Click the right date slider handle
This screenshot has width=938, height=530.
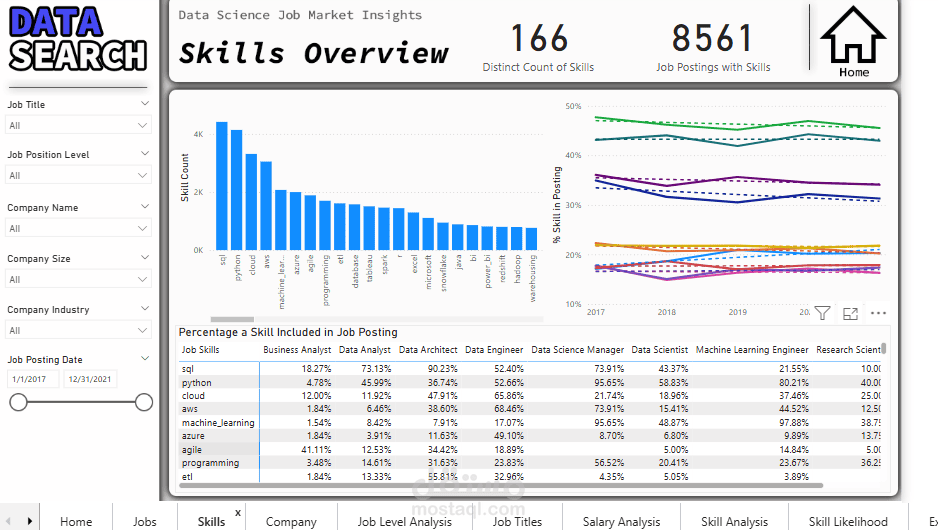click(x=144, y=402)
